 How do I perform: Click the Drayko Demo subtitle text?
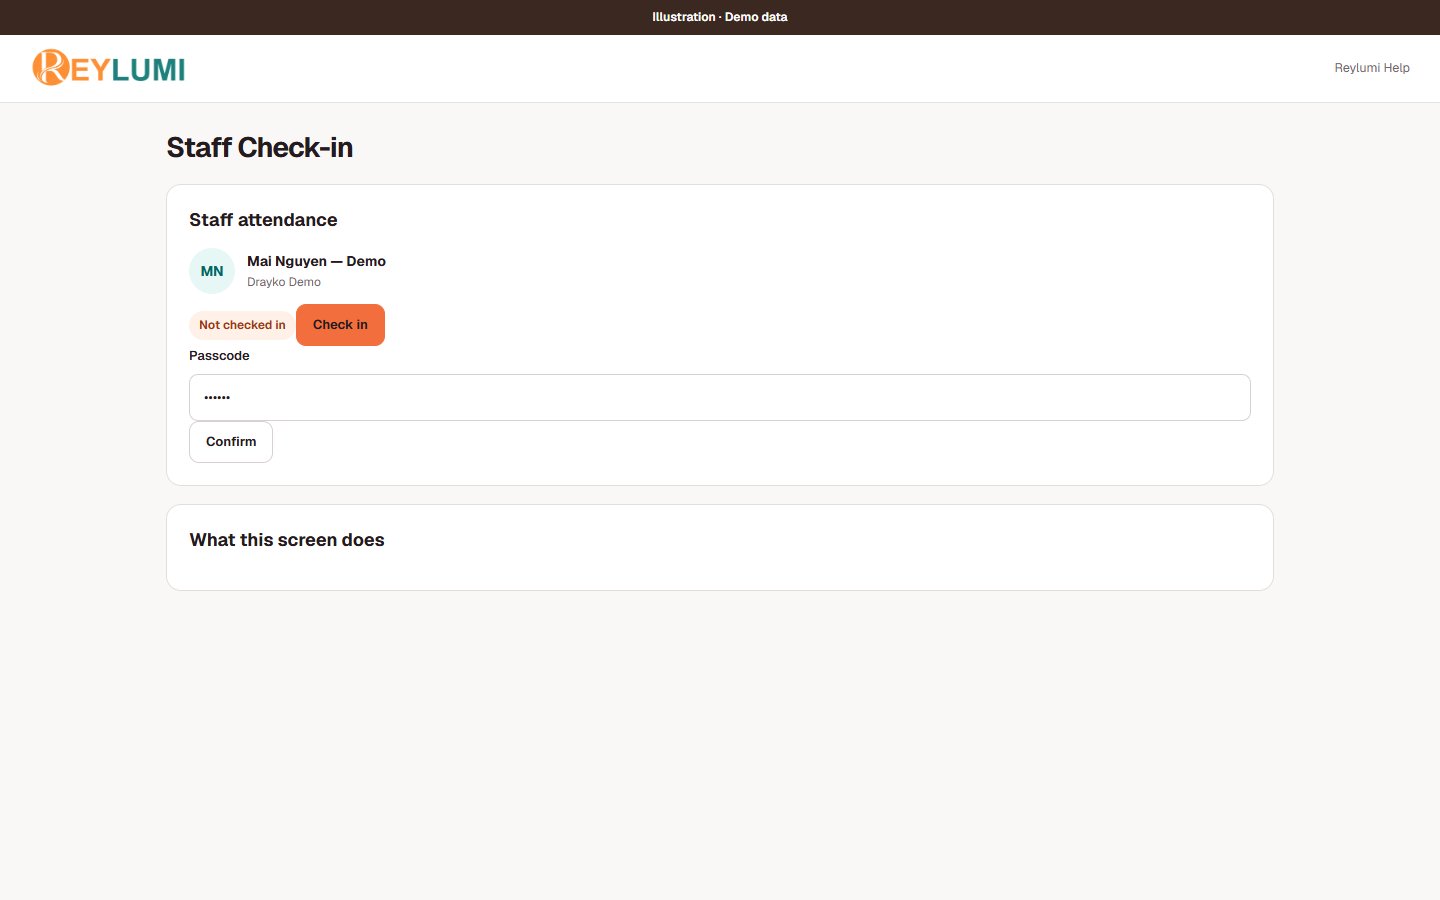tap(284, 282)
